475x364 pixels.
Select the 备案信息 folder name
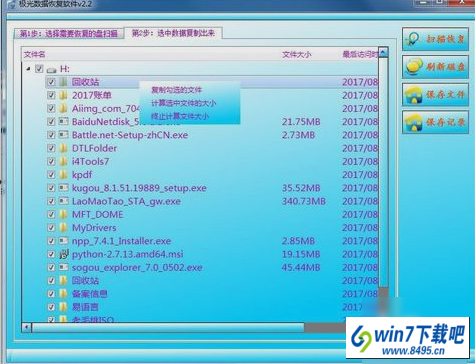(90, 294)
